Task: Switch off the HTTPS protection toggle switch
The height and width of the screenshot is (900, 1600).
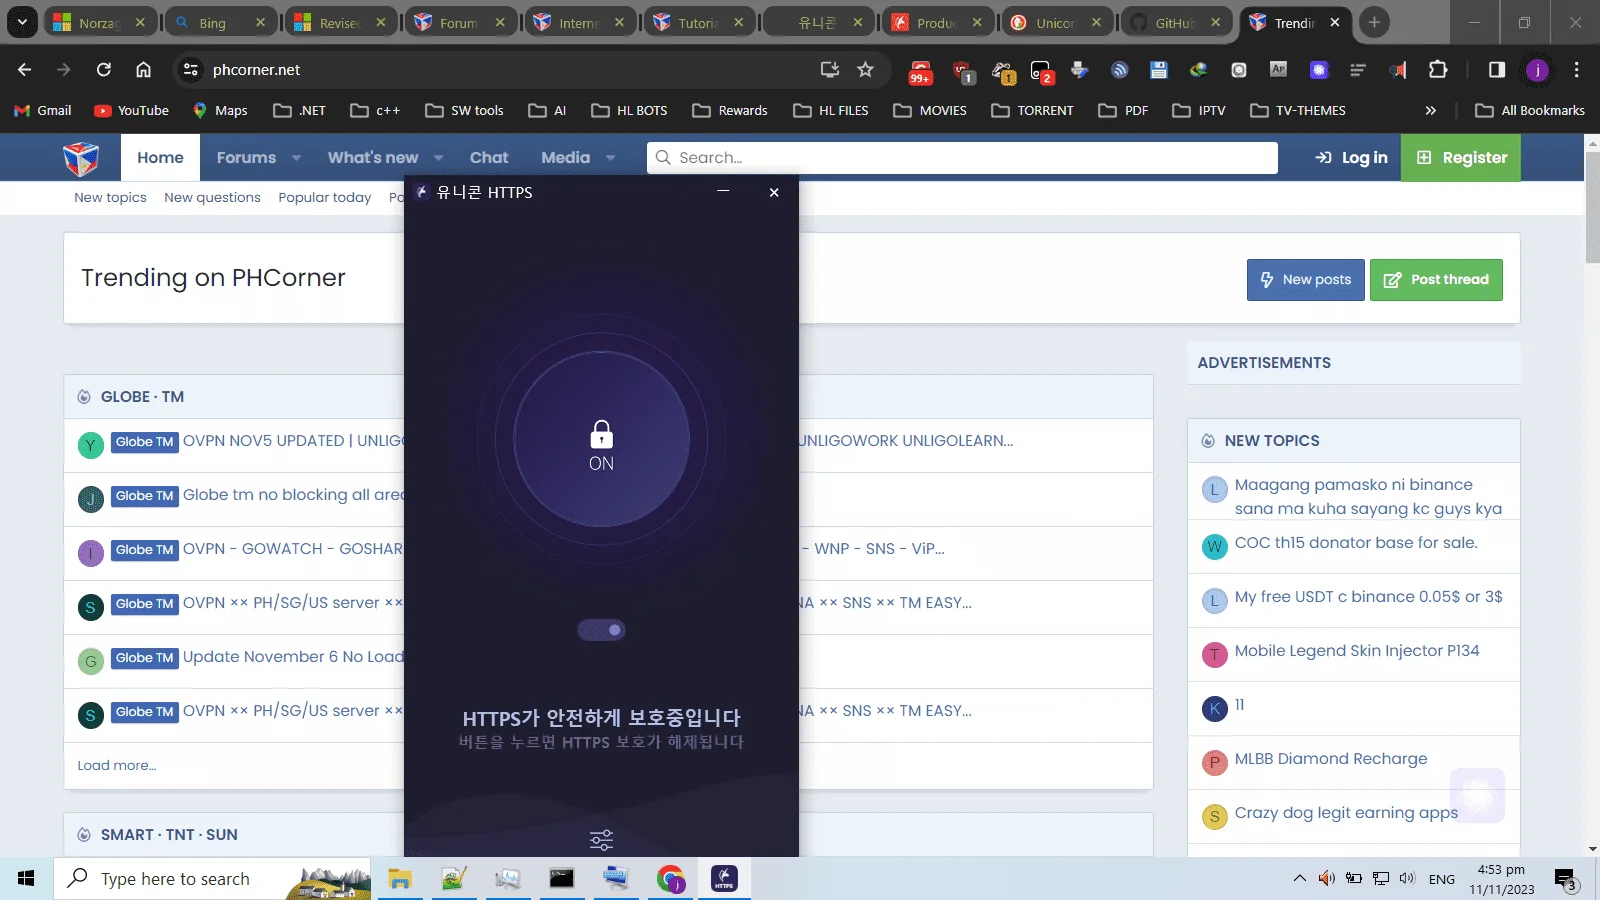Action: tap(601, 630)
